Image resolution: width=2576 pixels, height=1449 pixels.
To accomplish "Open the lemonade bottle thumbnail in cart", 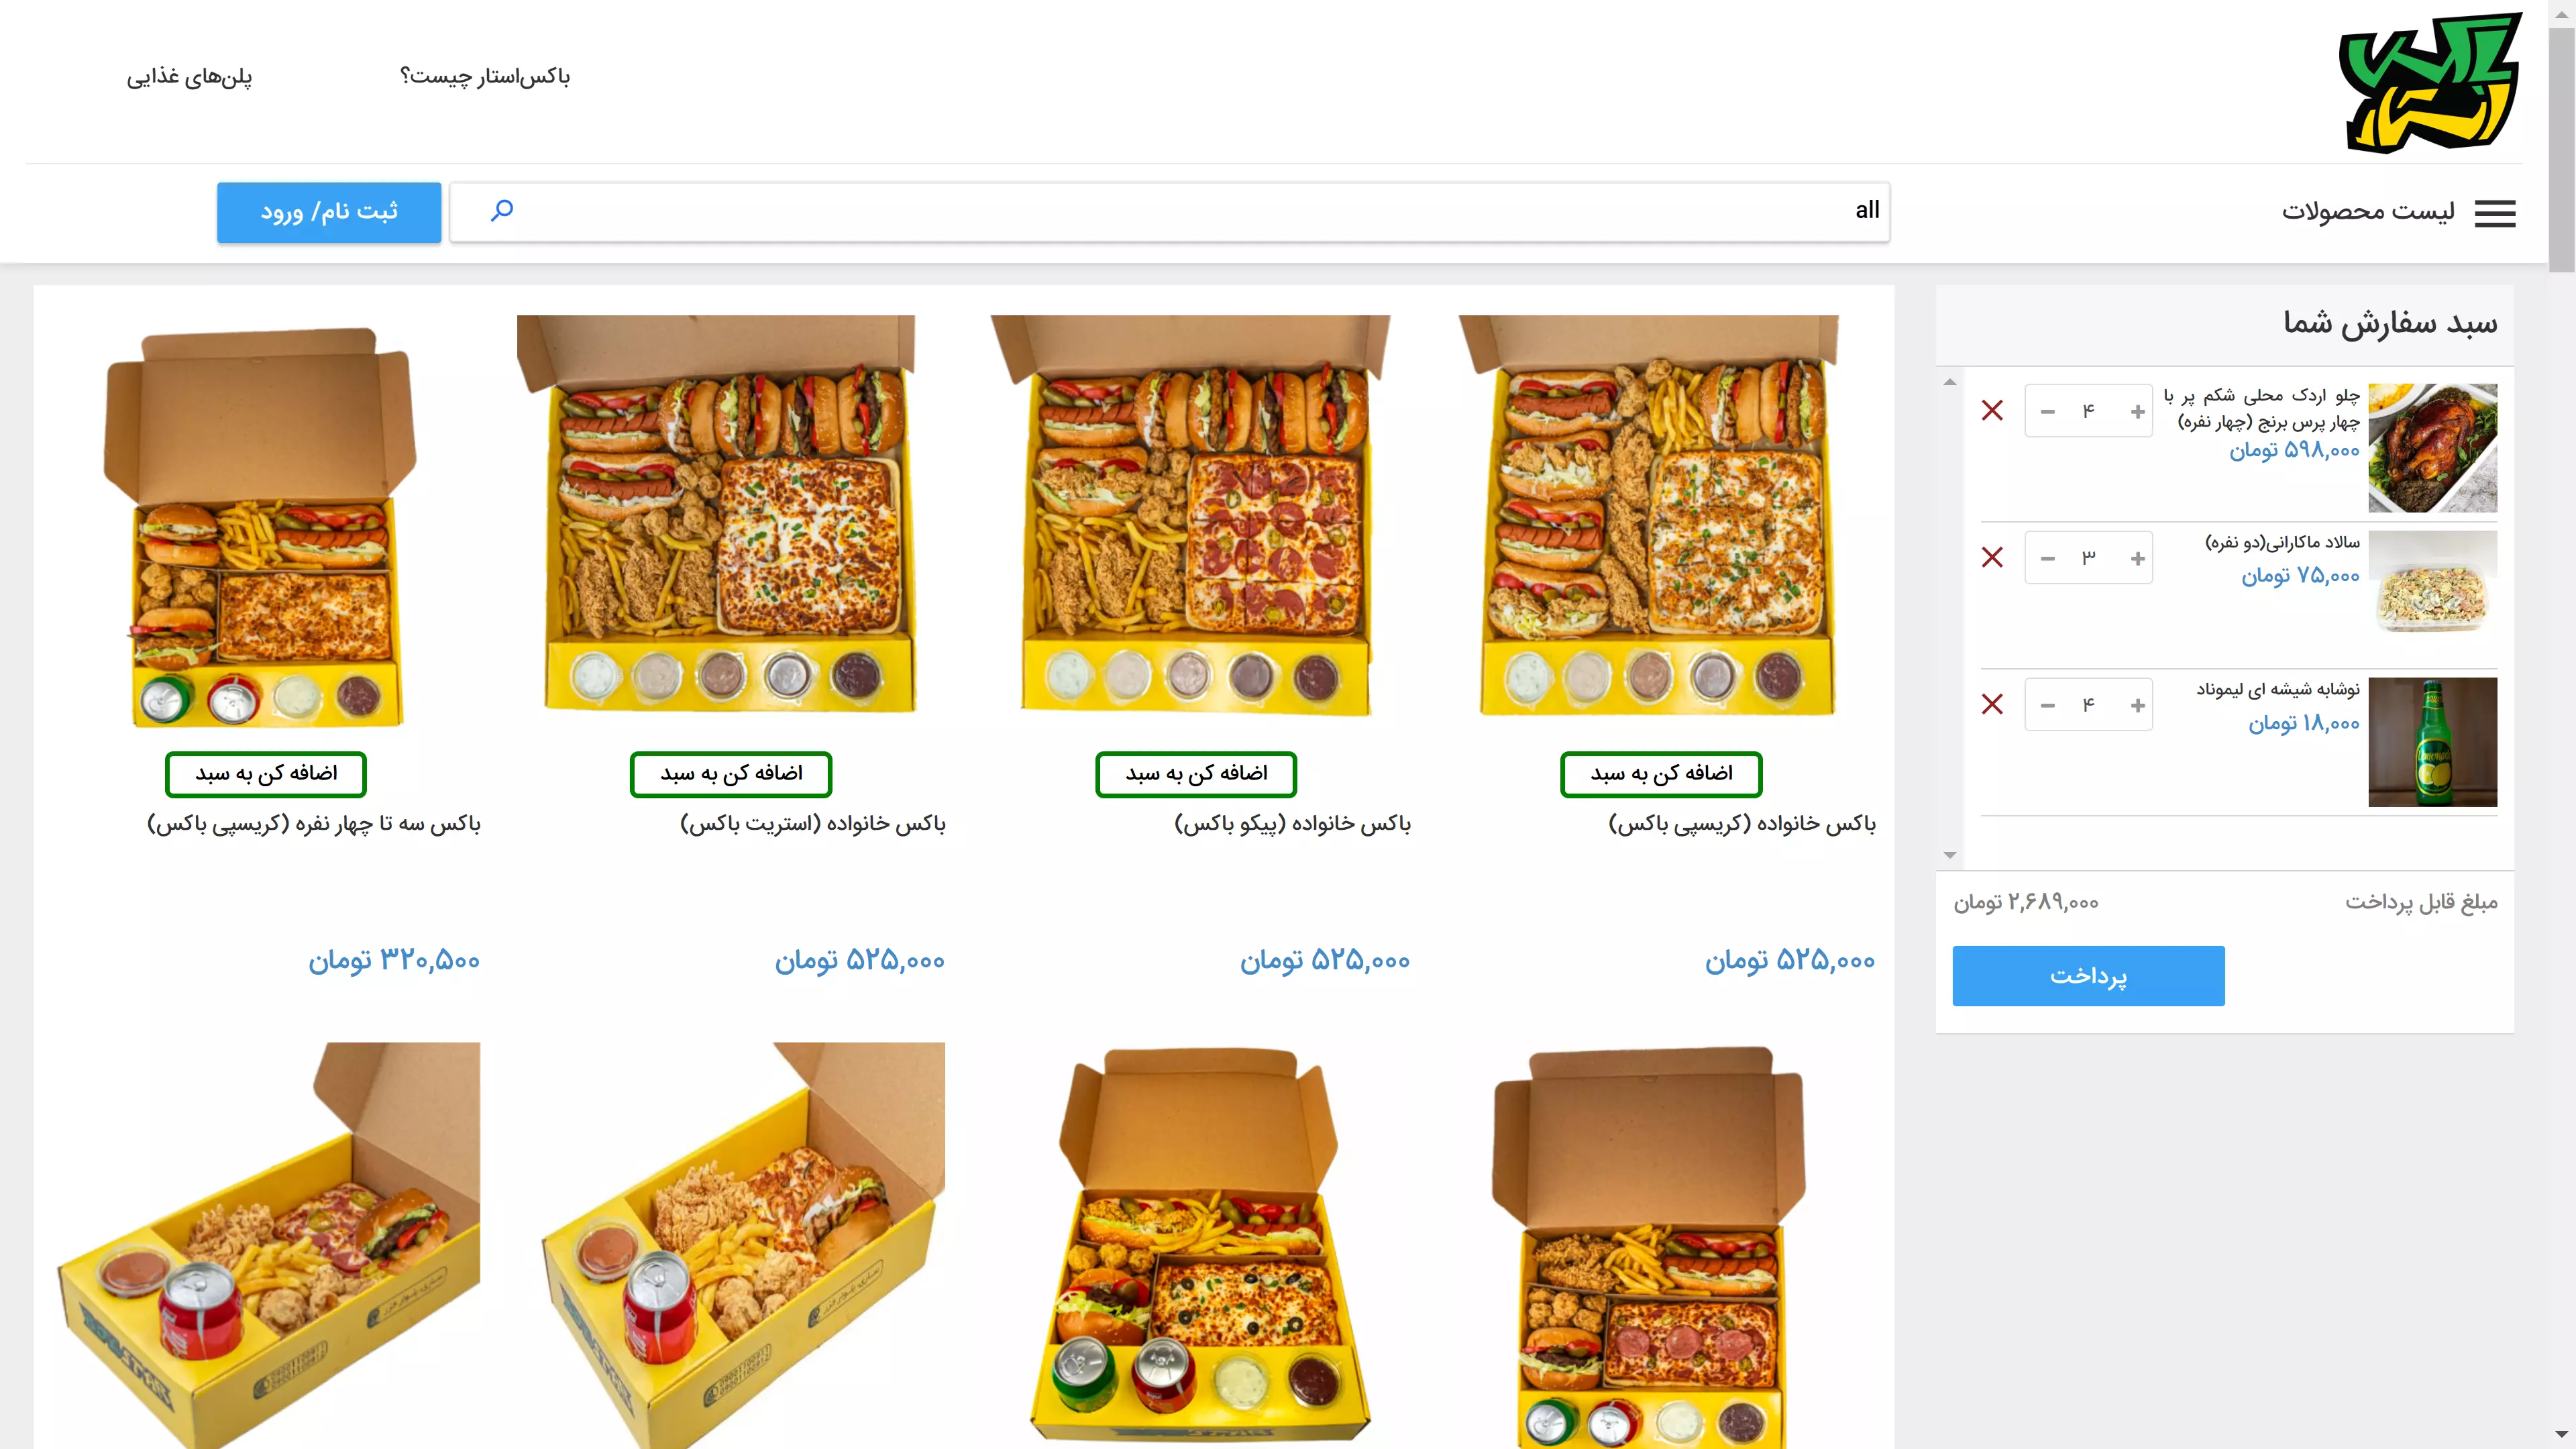I will [x=2432, y=742].
